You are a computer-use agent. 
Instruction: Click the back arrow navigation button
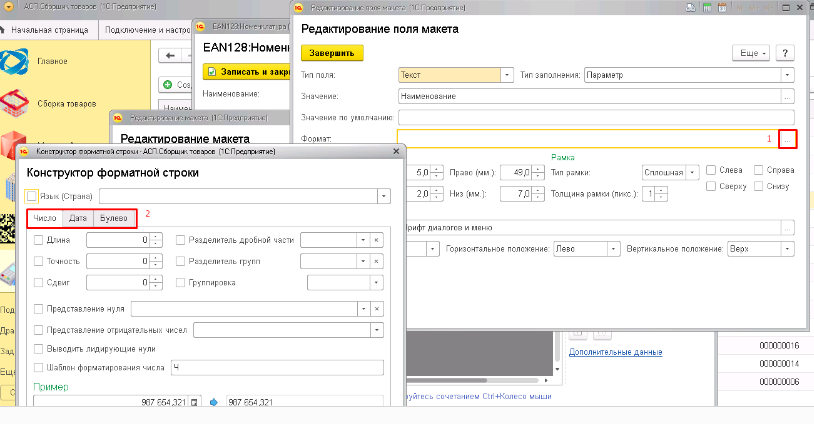coord(170,56)
